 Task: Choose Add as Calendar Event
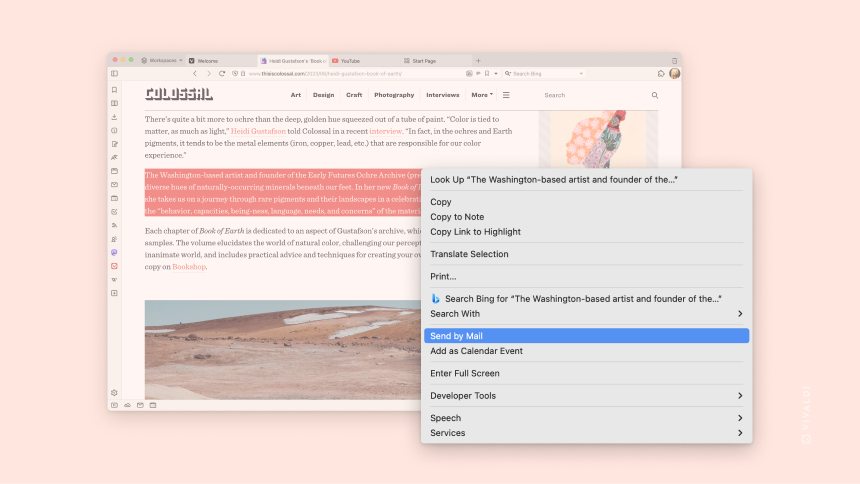586,351
